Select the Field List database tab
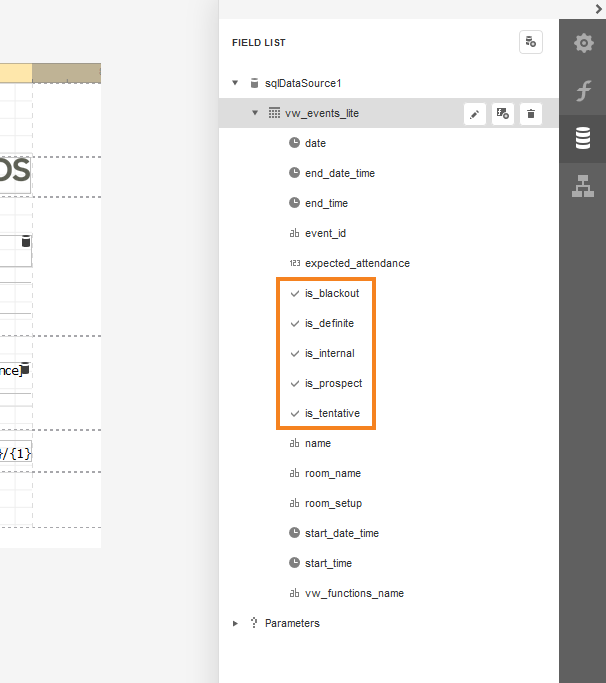606x683 pixels. (x=583, y=139)
